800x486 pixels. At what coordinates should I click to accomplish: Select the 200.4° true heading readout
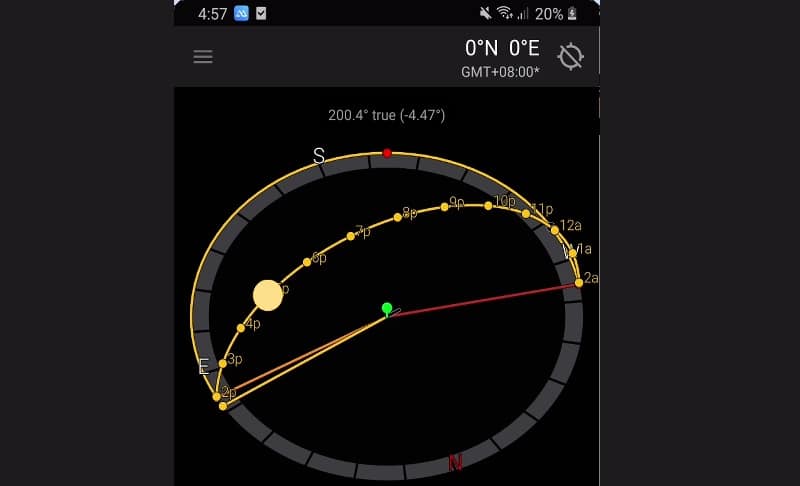click(386, 115)
